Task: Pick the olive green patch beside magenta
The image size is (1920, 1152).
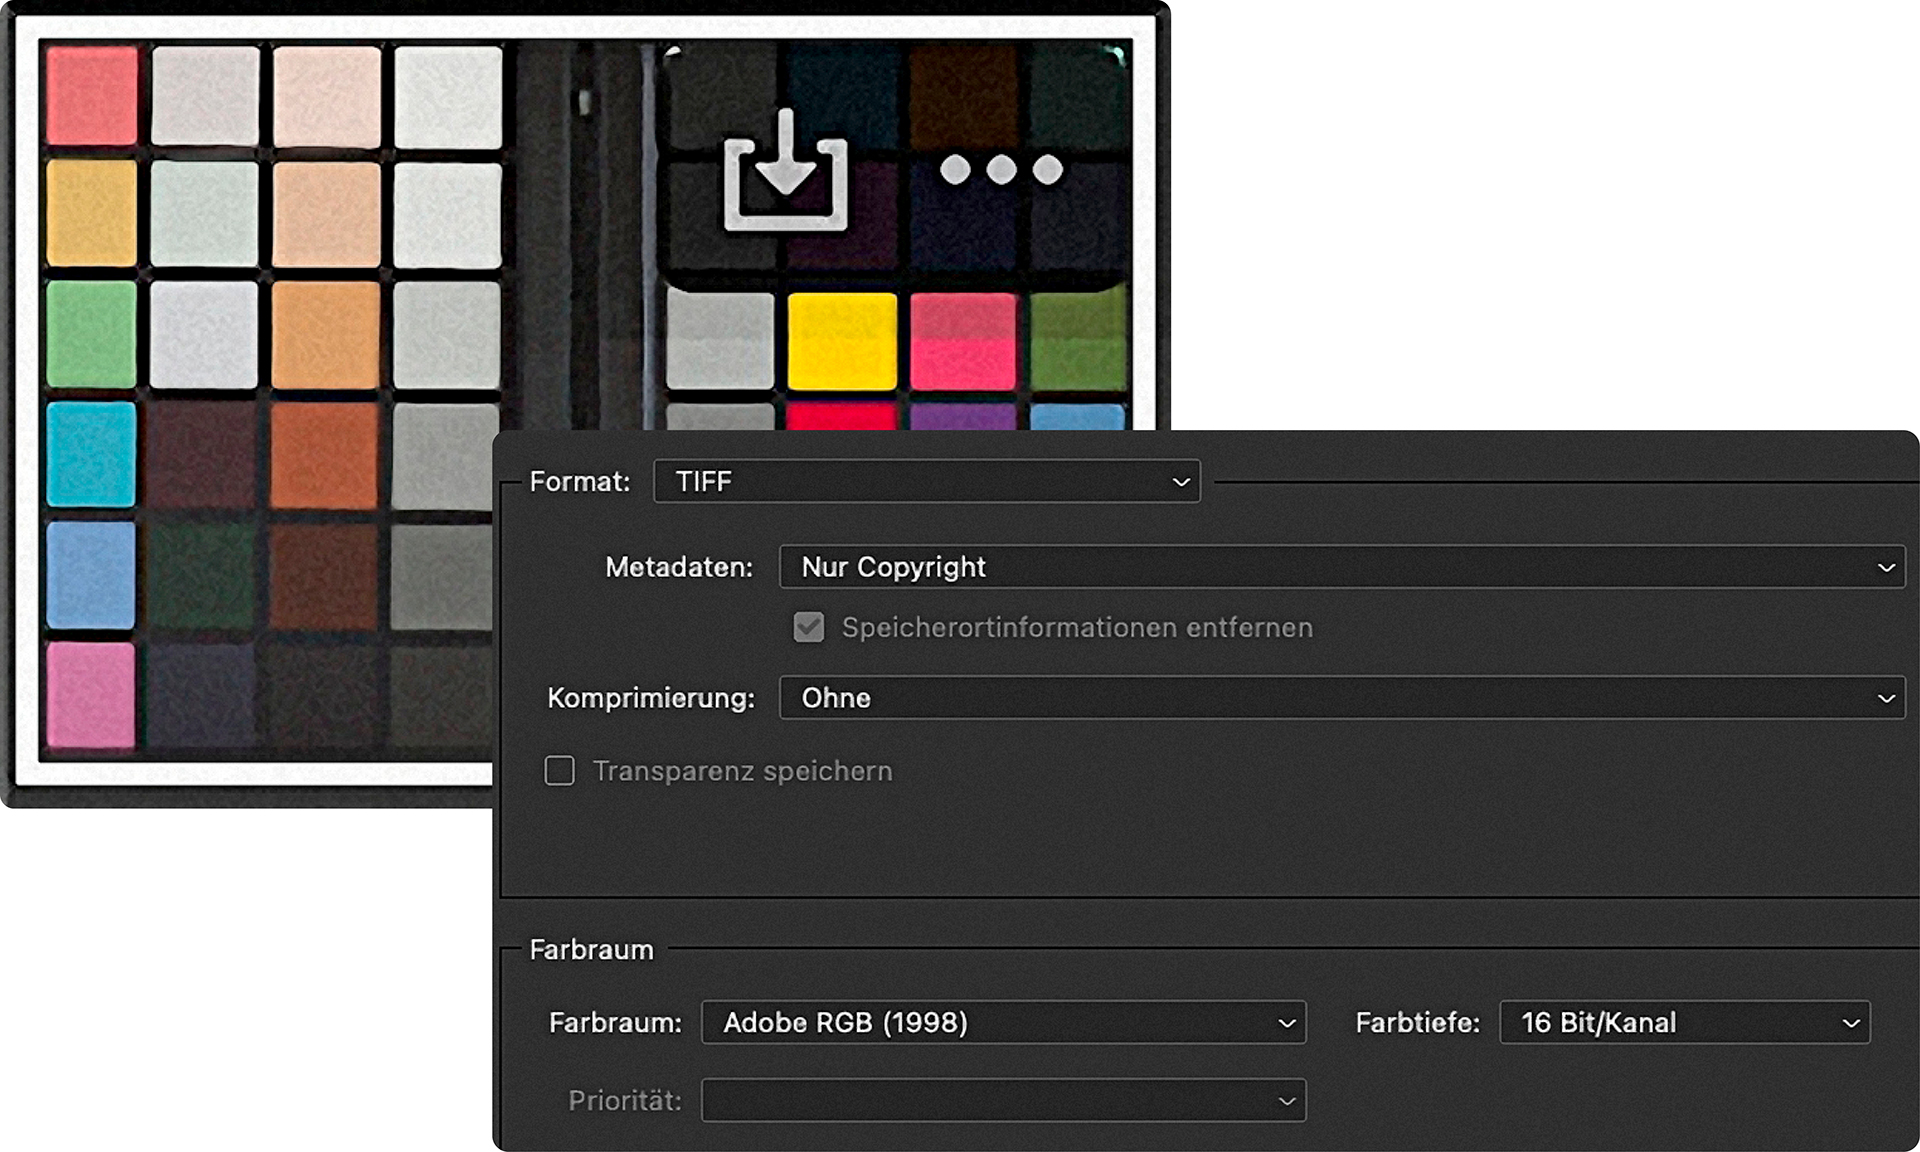Action: click(x=1079, y=341)
